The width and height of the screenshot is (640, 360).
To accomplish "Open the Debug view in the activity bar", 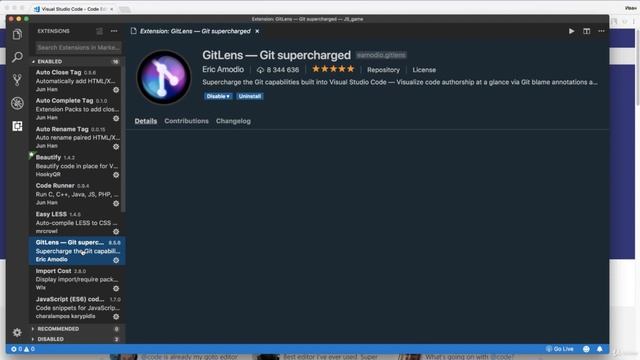I will (17, 103).
